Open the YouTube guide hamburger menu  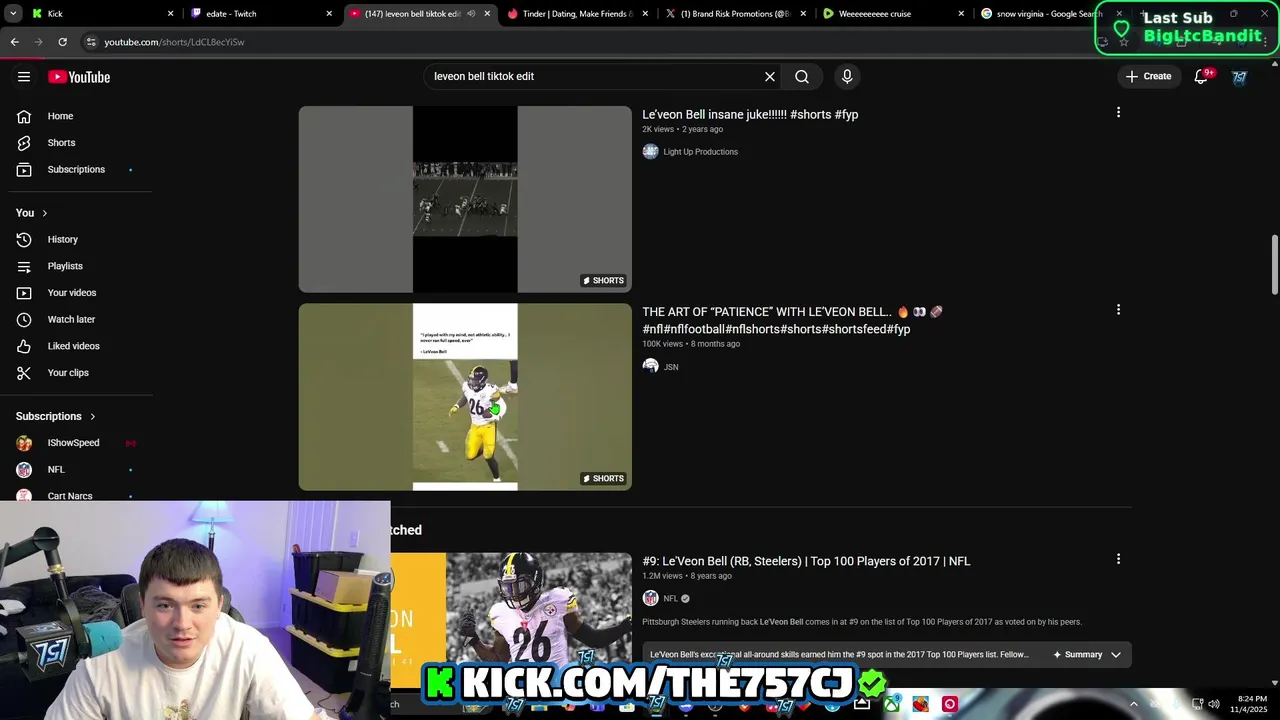[24, 77]
